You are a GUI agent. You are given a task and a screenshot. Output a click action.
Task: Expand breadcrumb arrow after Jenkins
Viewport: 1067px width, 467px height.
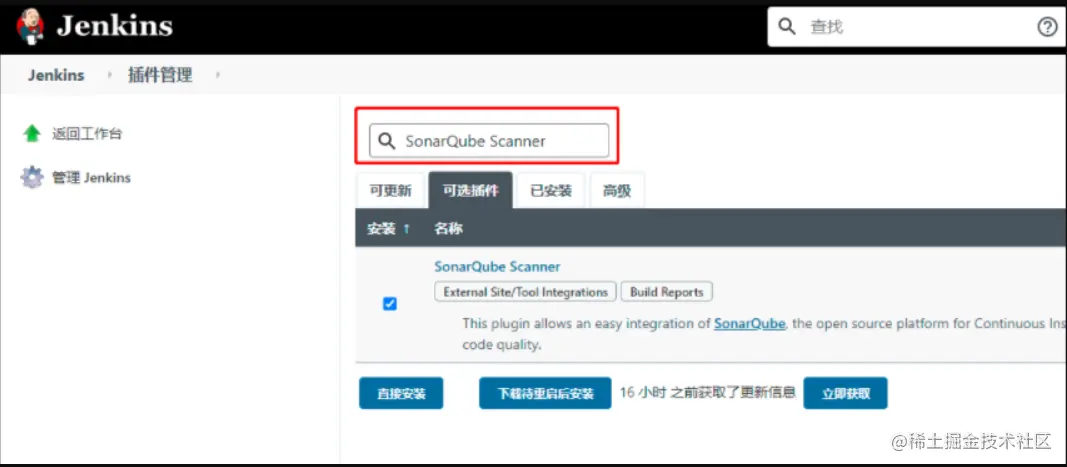[110, 75]
